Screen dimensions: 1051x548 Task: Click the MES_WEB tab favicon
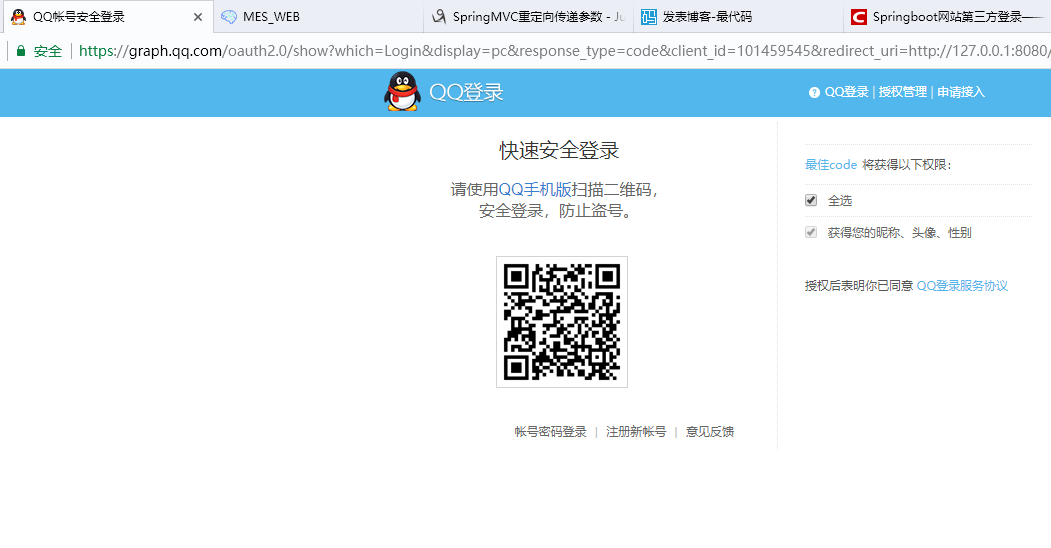coord(229,17)
